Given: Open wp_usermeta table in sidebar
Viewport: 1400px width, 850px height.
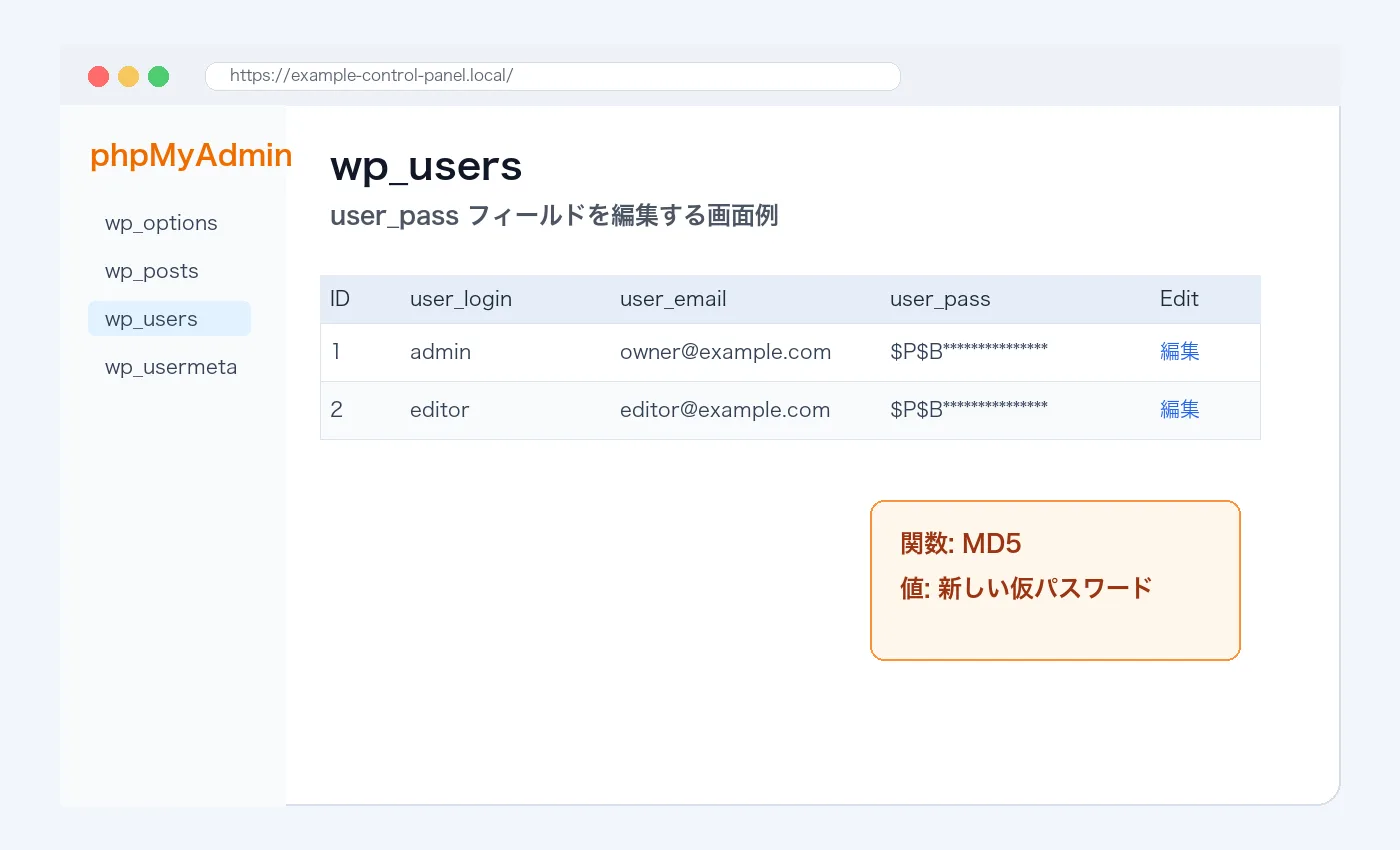Looking at the screenshot, I should coord(171,367).
